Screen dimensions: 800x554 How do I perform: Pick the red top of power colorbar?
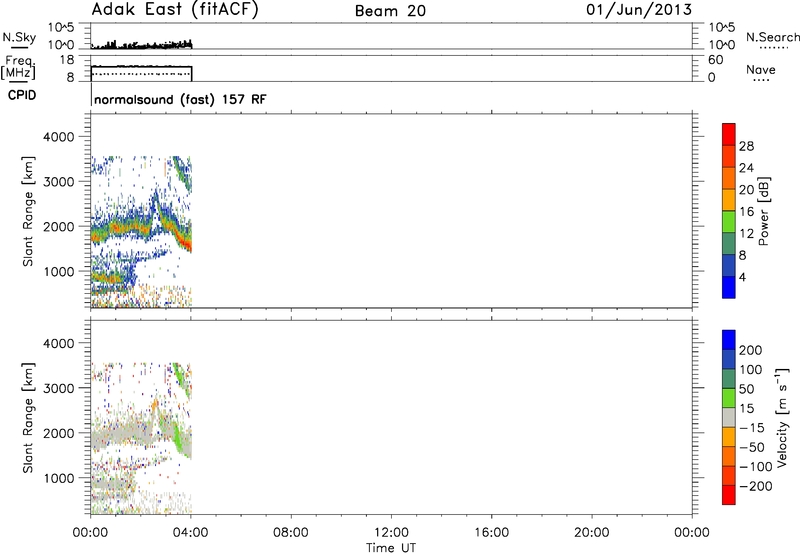point(729,134)
